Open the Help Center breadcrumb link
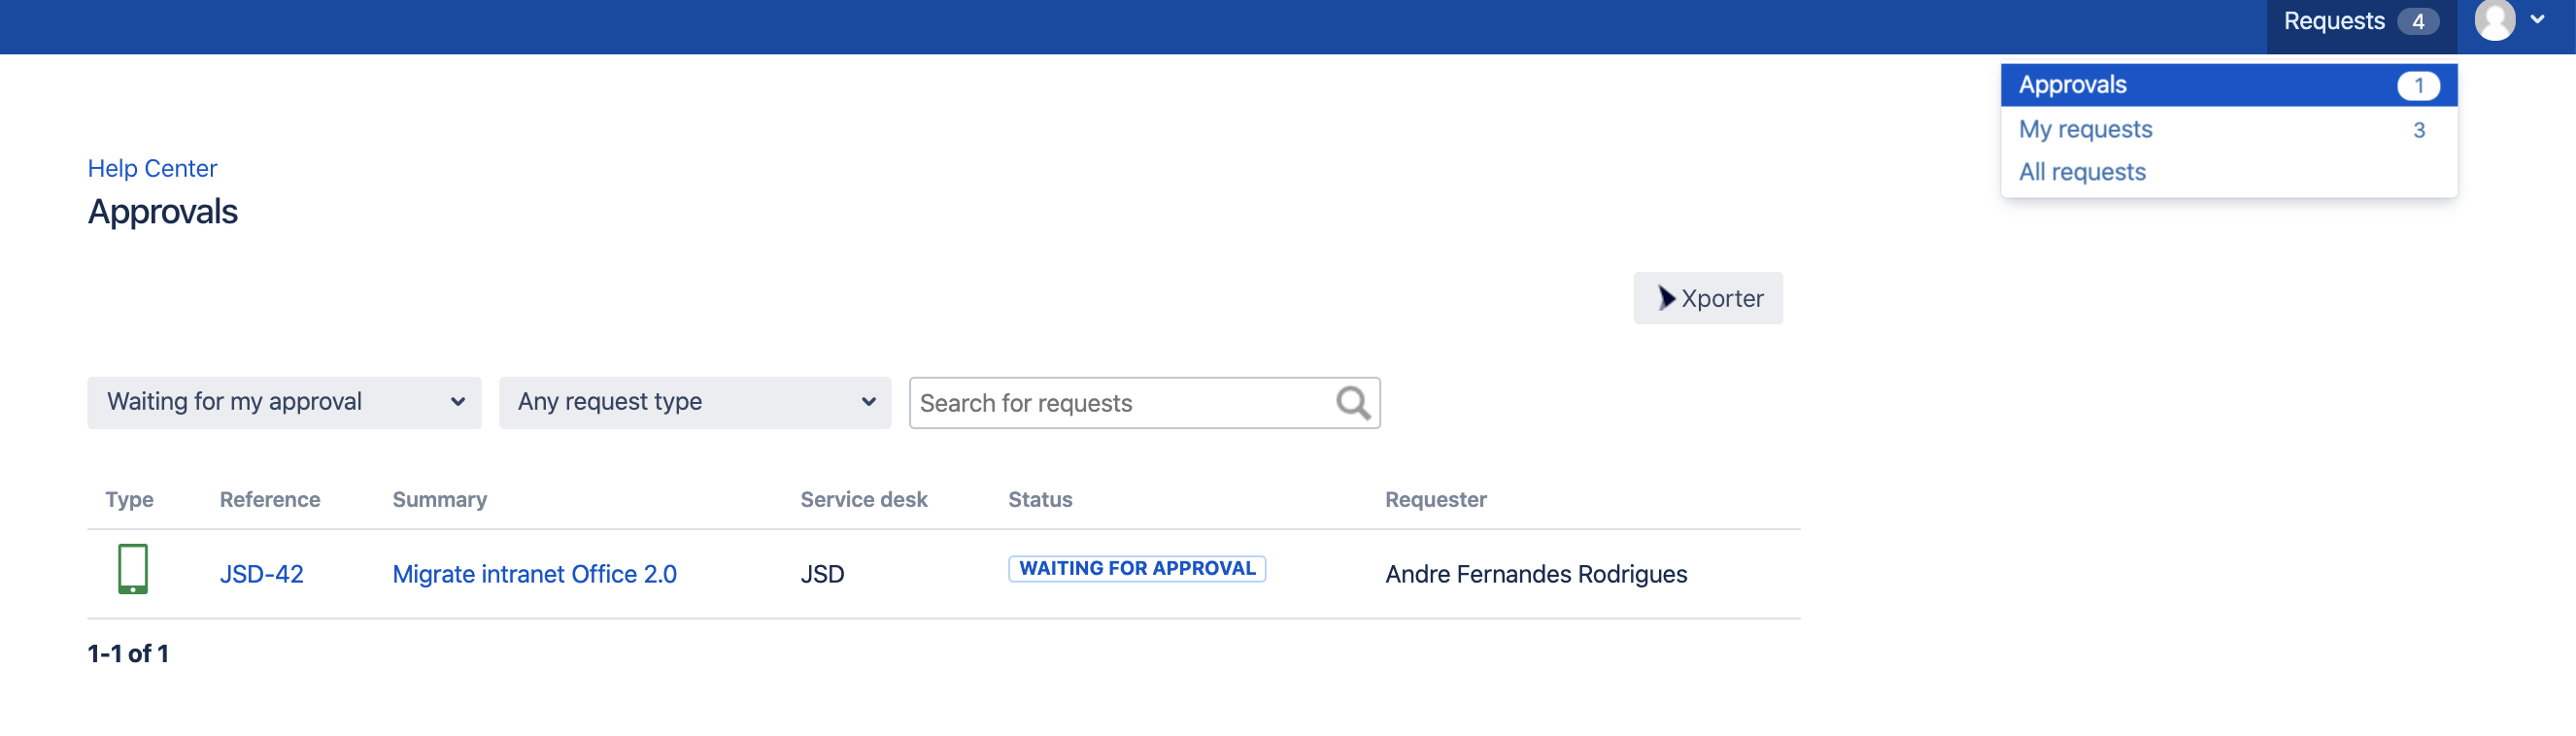The image size is (2576, 736). (x=152, y=168)
